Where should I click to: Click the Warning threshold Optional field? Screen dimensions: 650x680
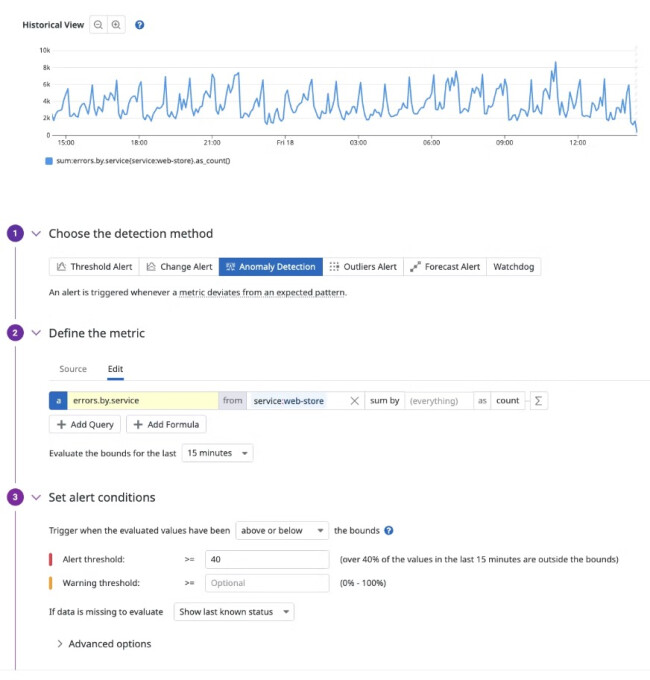(x=267, y=583)
